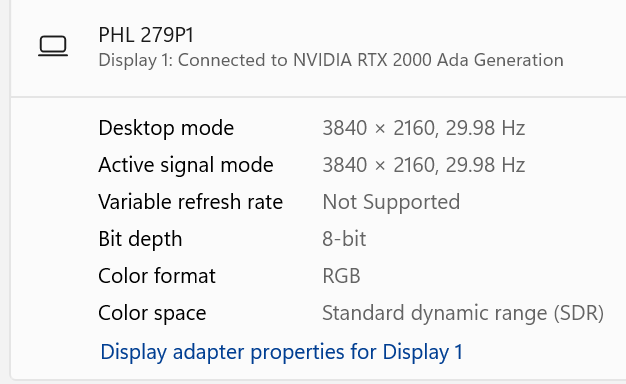Open Display adapter properties for Display 1
The width and height of the screenshot is (626, 384).
pyautogui.click(x=281, y=352)
